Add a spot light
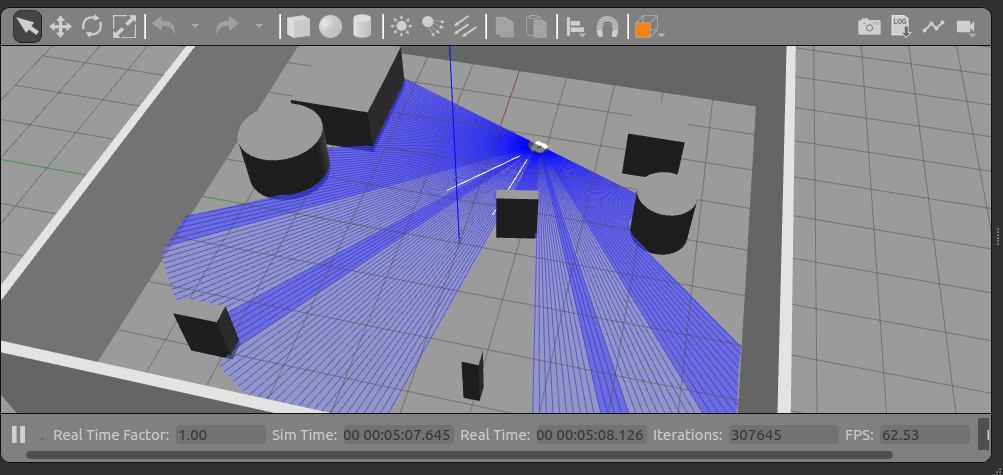 point(432,27)
